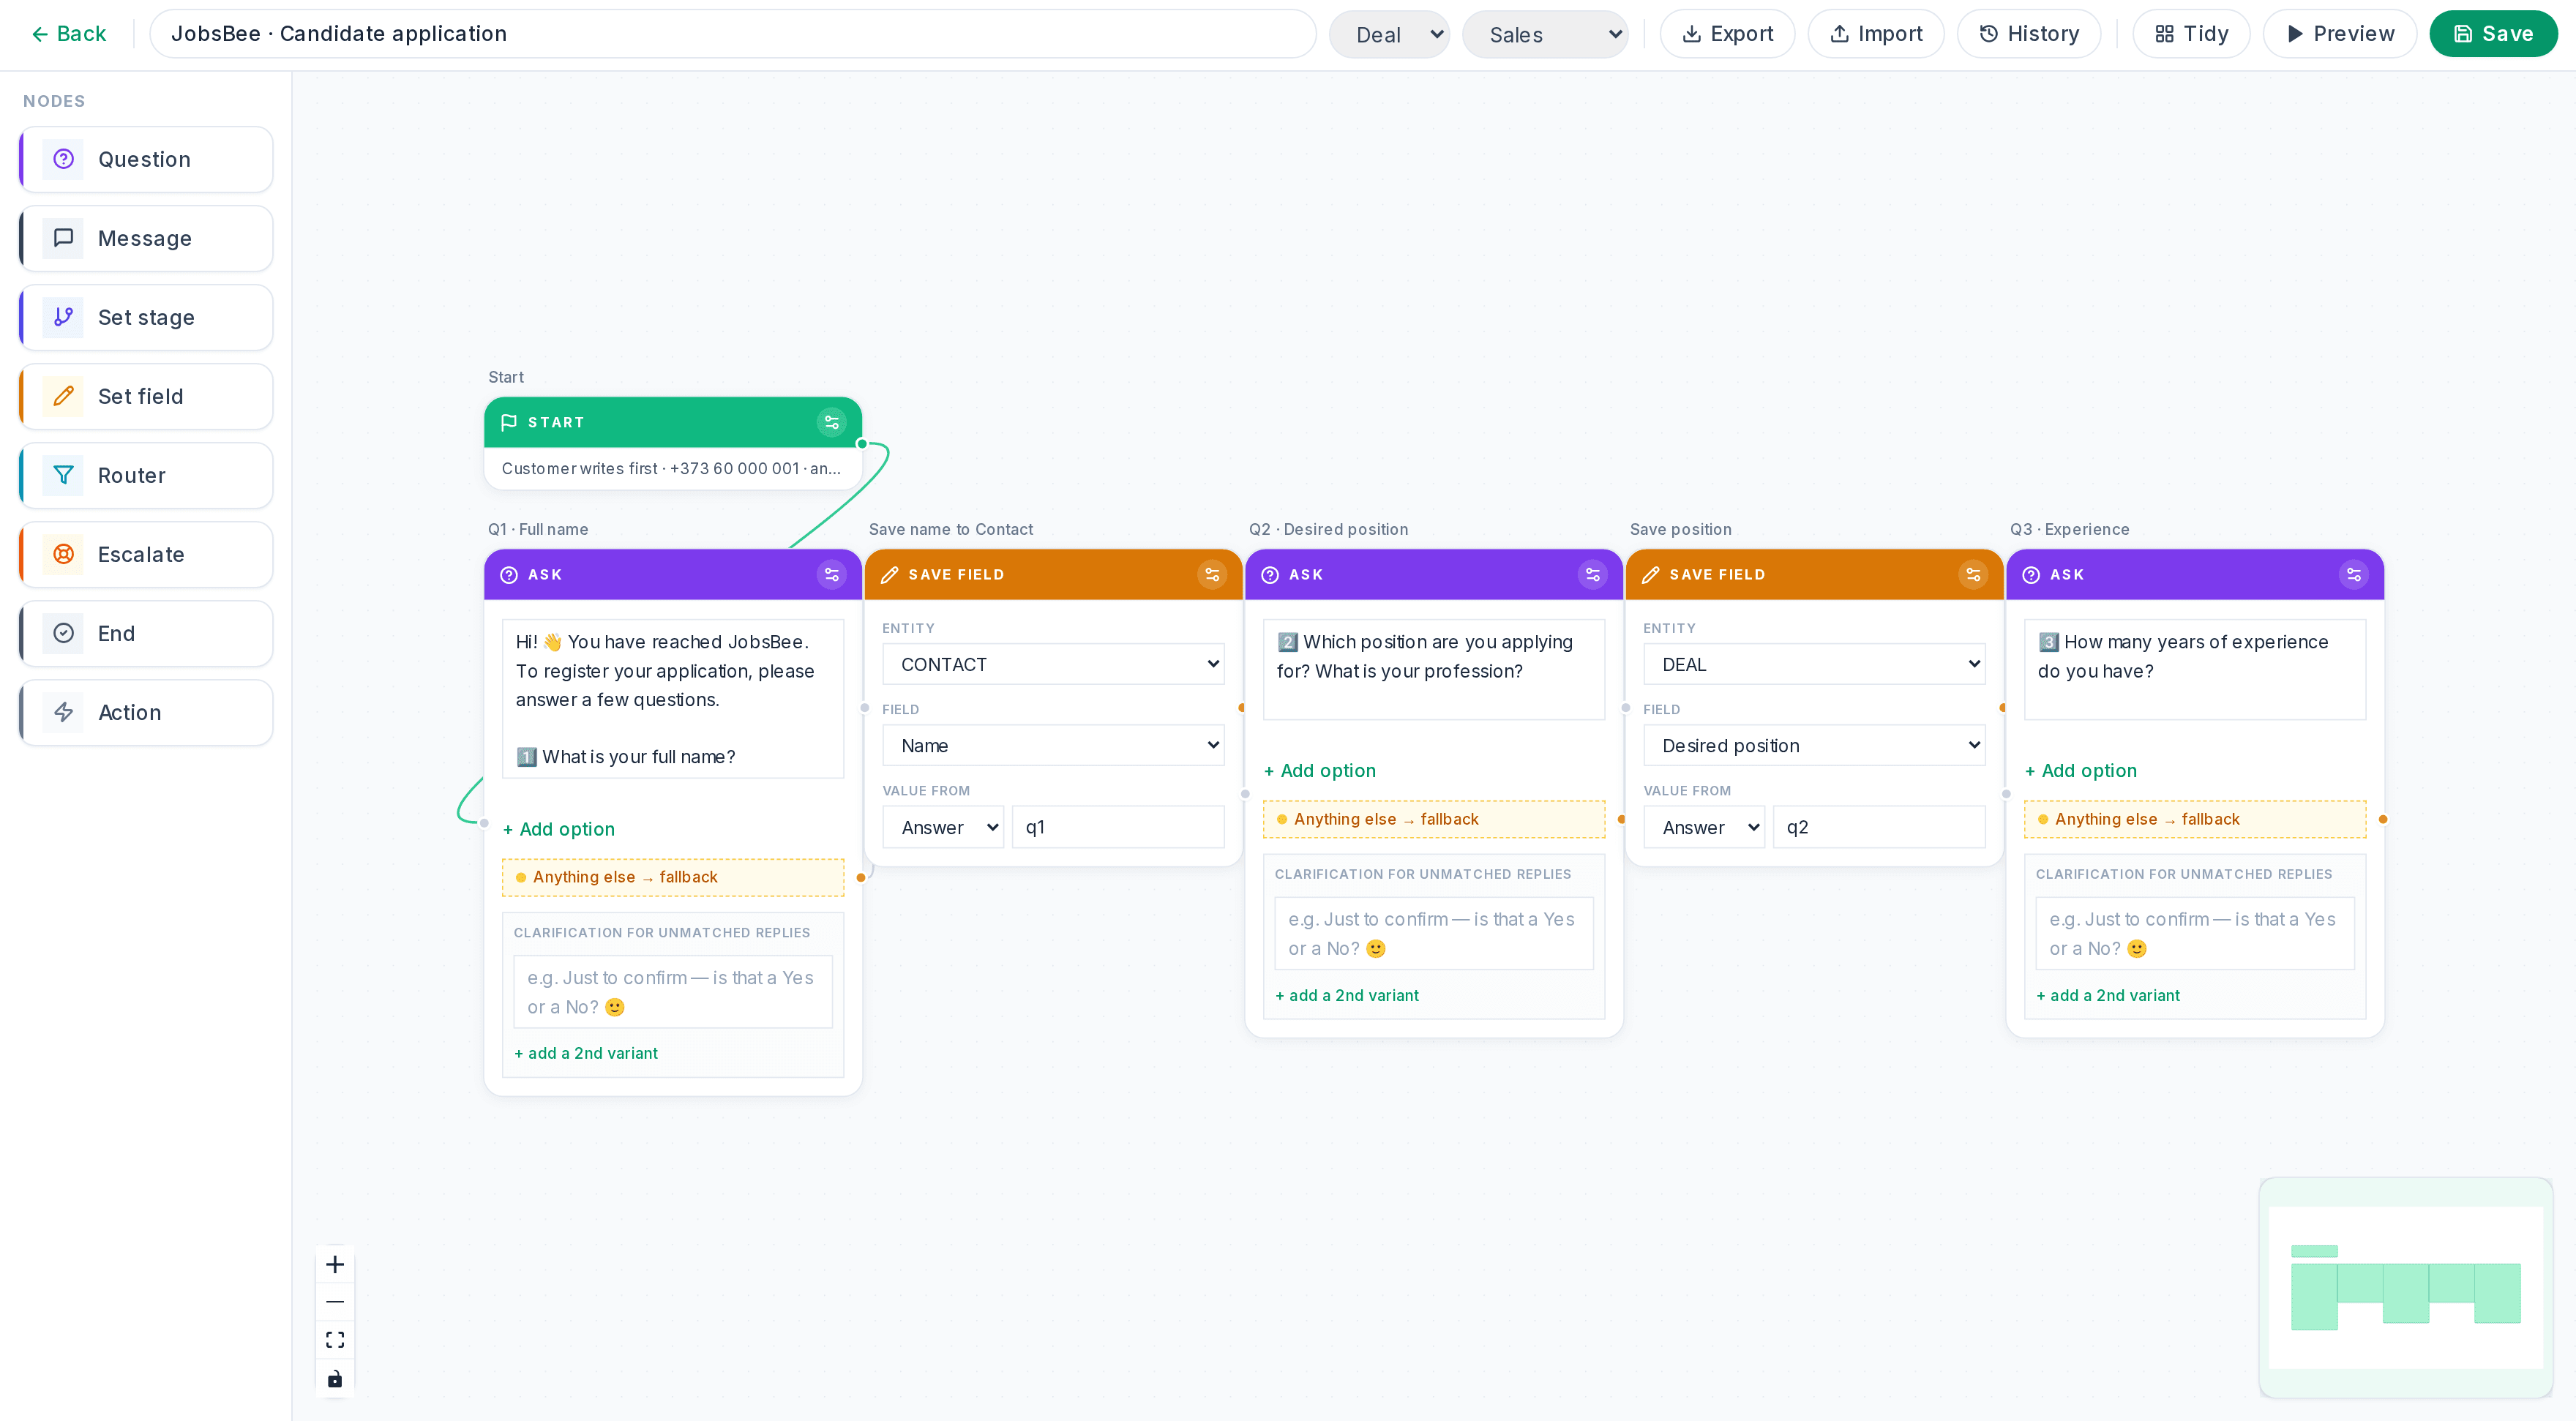This screenshot has width=2576, height=1421.
Task: Pick the Escalate lifebuoy icon
Action: (x=63, y=554)
